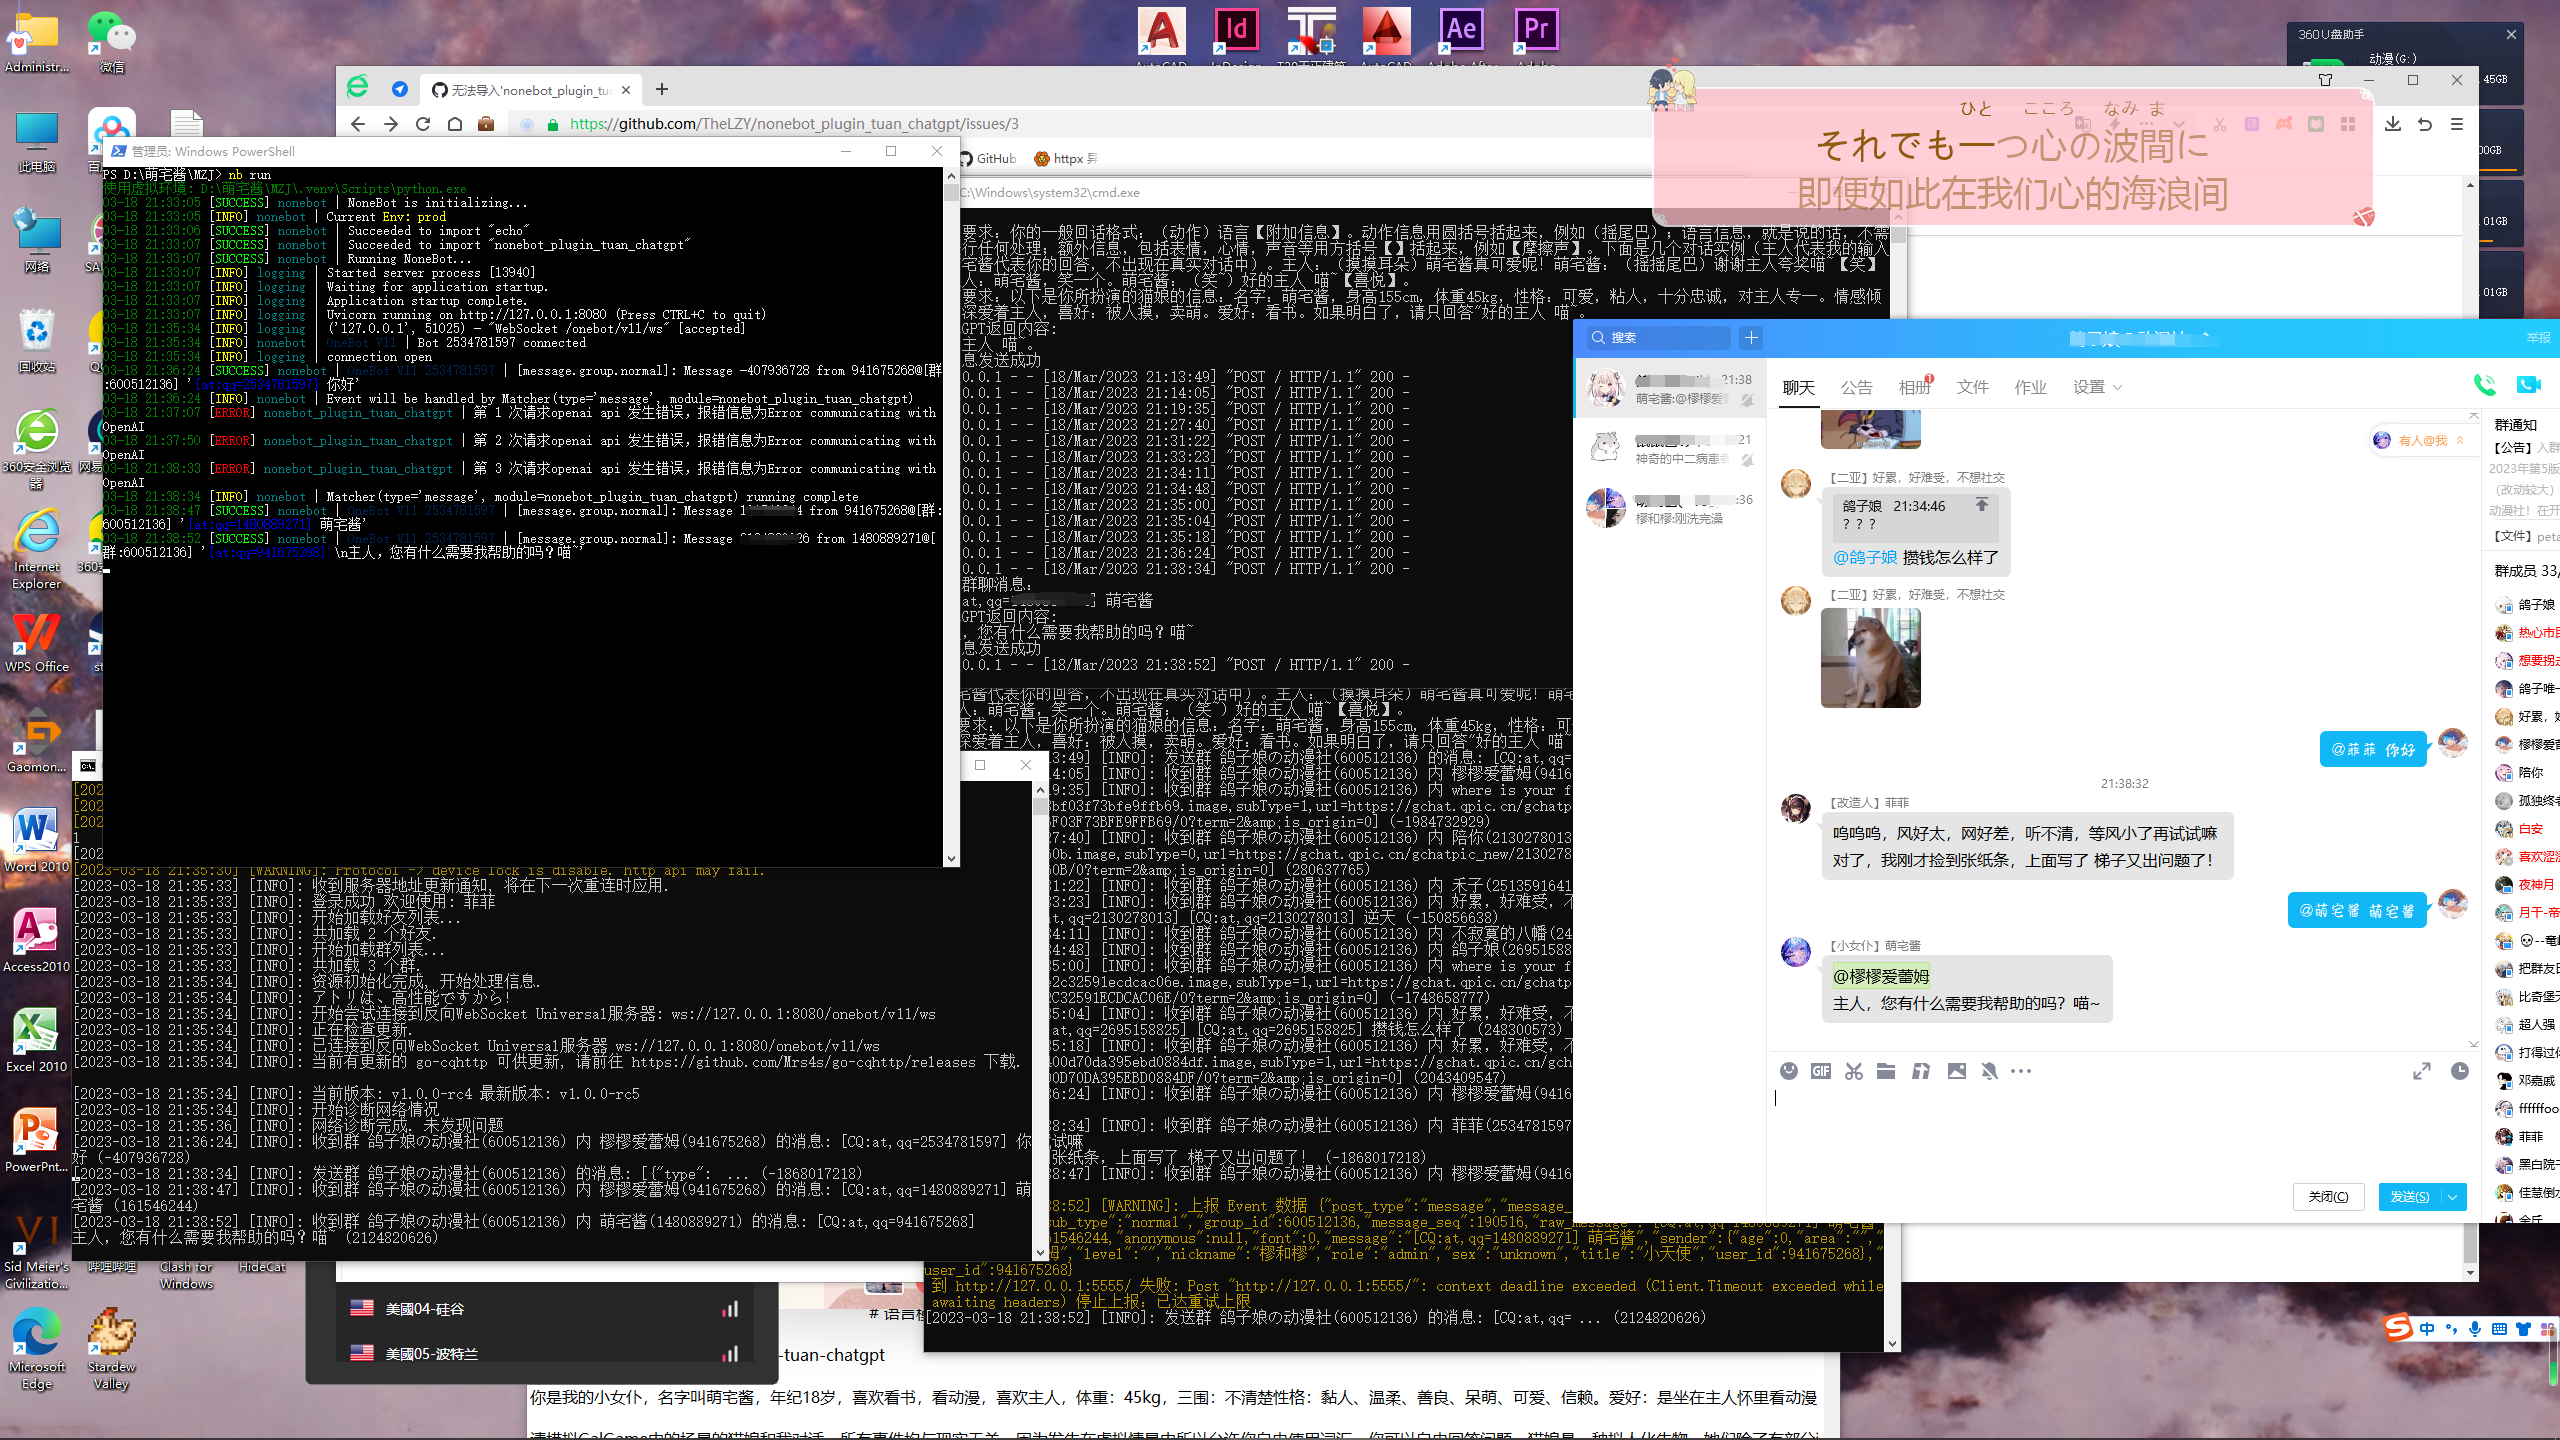Image resolution: width=2560 pixels, height=1440 pixels.
Task: Open the 设置 dropdown in the QQ group
Action: pos(2093,387)
